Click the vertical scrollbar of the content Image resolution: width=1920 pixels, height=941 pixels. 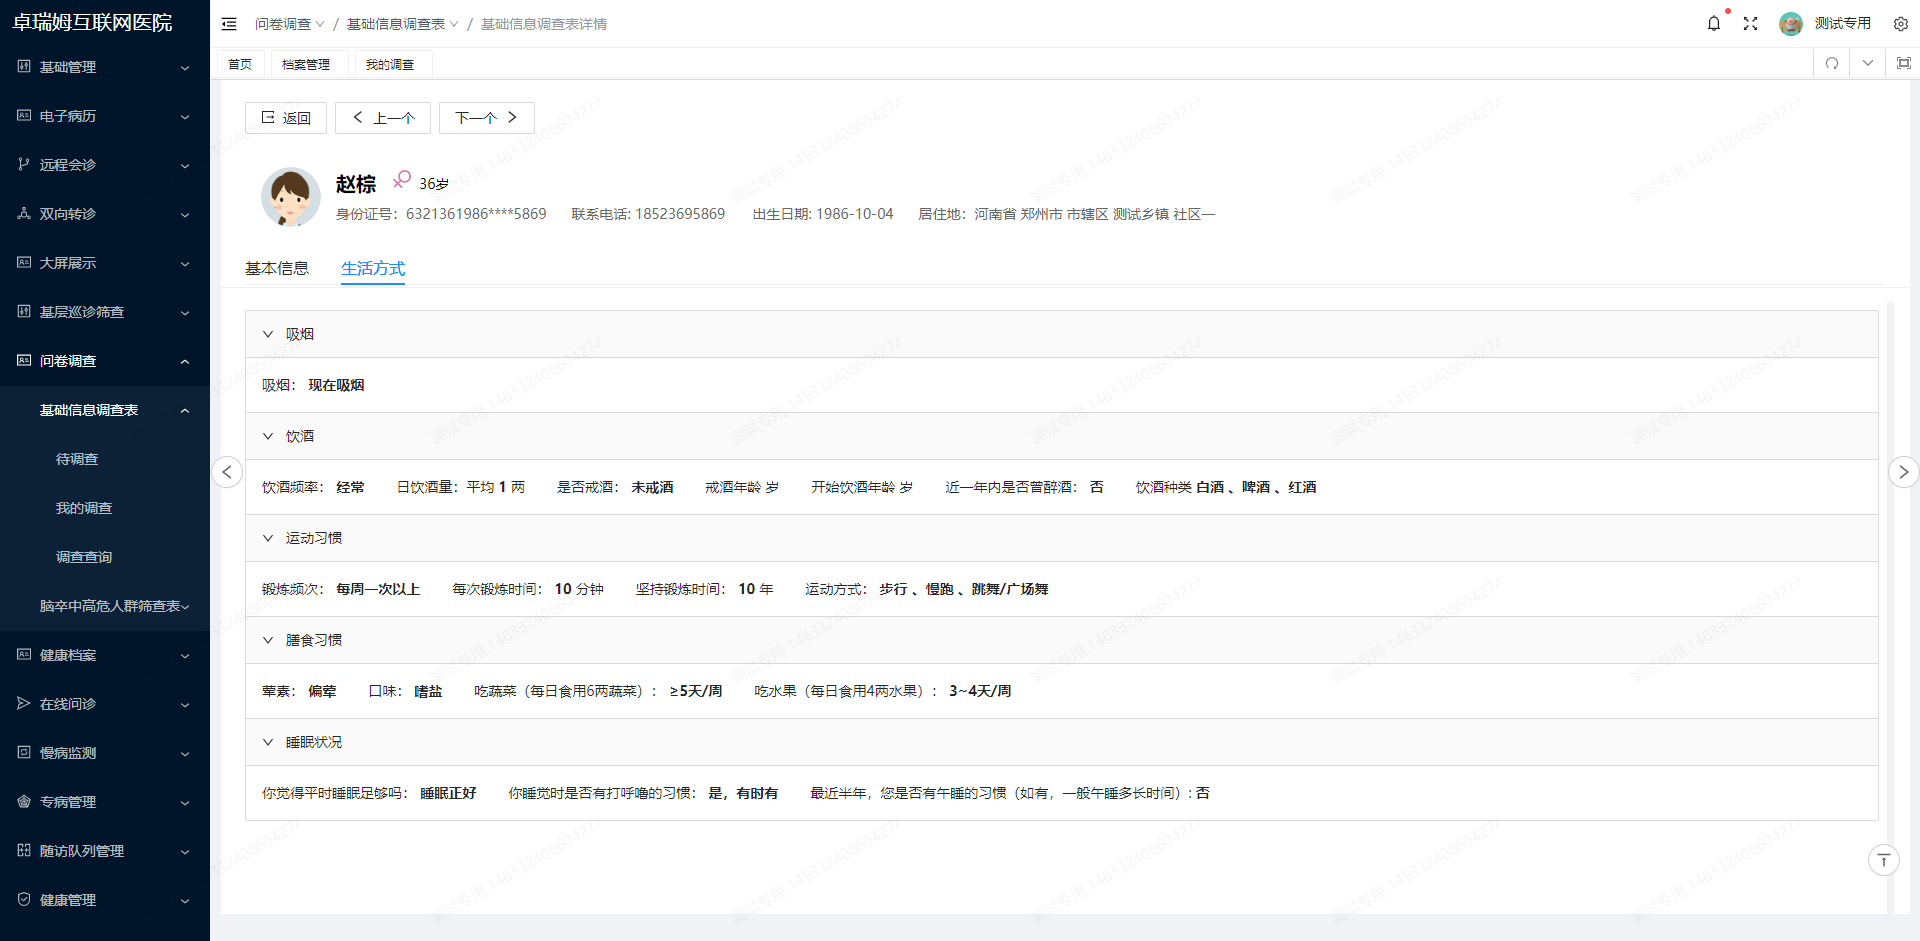[1891, 607]
